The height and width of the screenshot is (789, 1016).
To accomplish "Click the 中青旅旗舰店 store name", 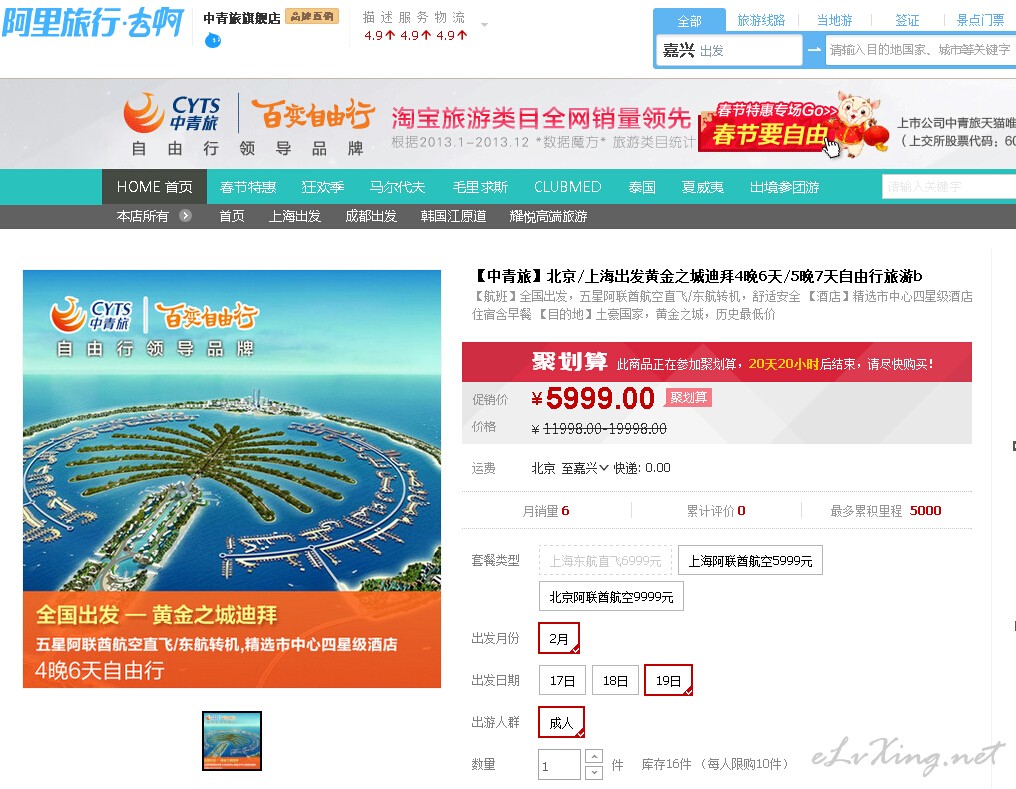I will click(x=242, y=18).
